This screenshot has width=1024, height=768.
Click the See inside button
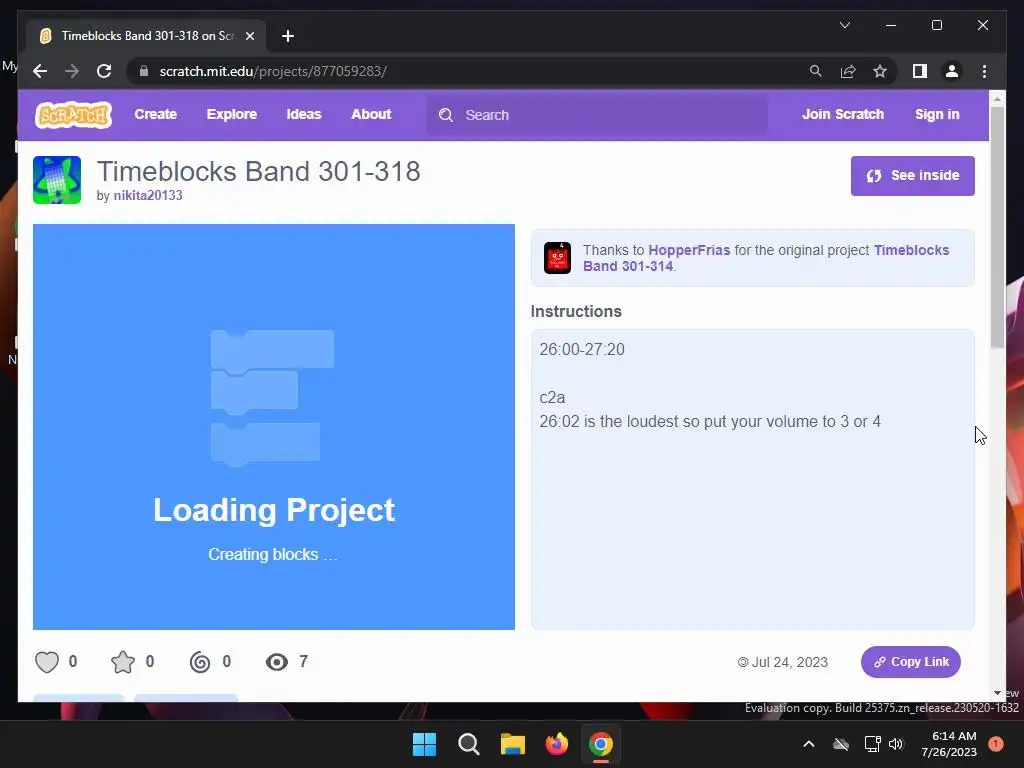click(912, 176)
